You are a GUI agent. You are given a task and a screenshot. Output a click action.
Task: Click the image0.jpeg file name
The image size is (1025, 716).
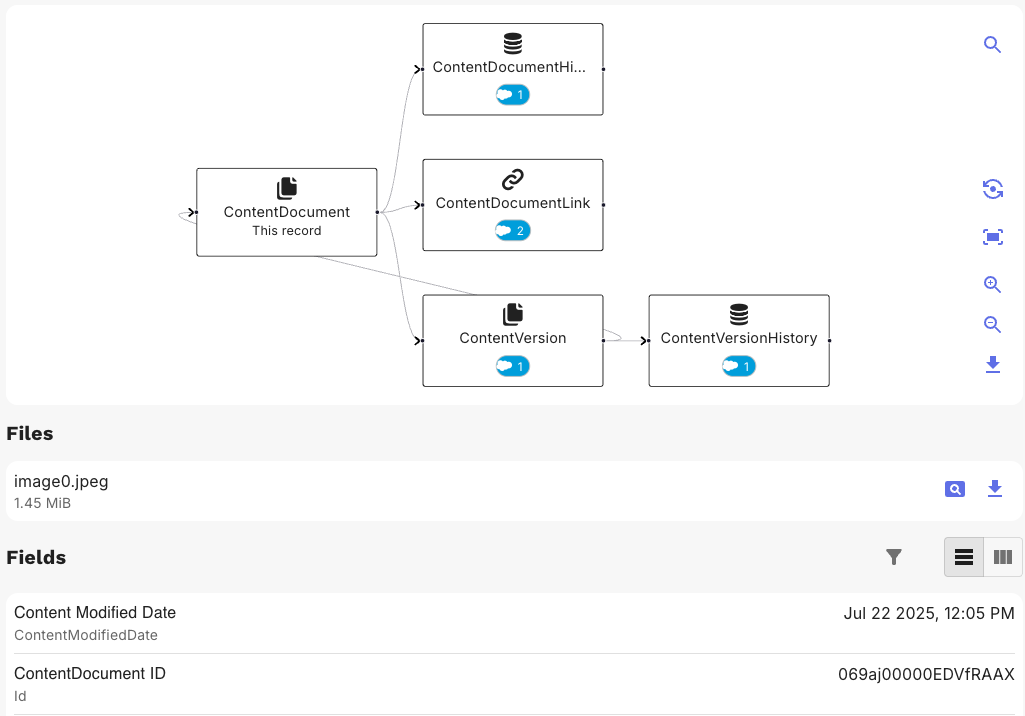tap(61, 481)
